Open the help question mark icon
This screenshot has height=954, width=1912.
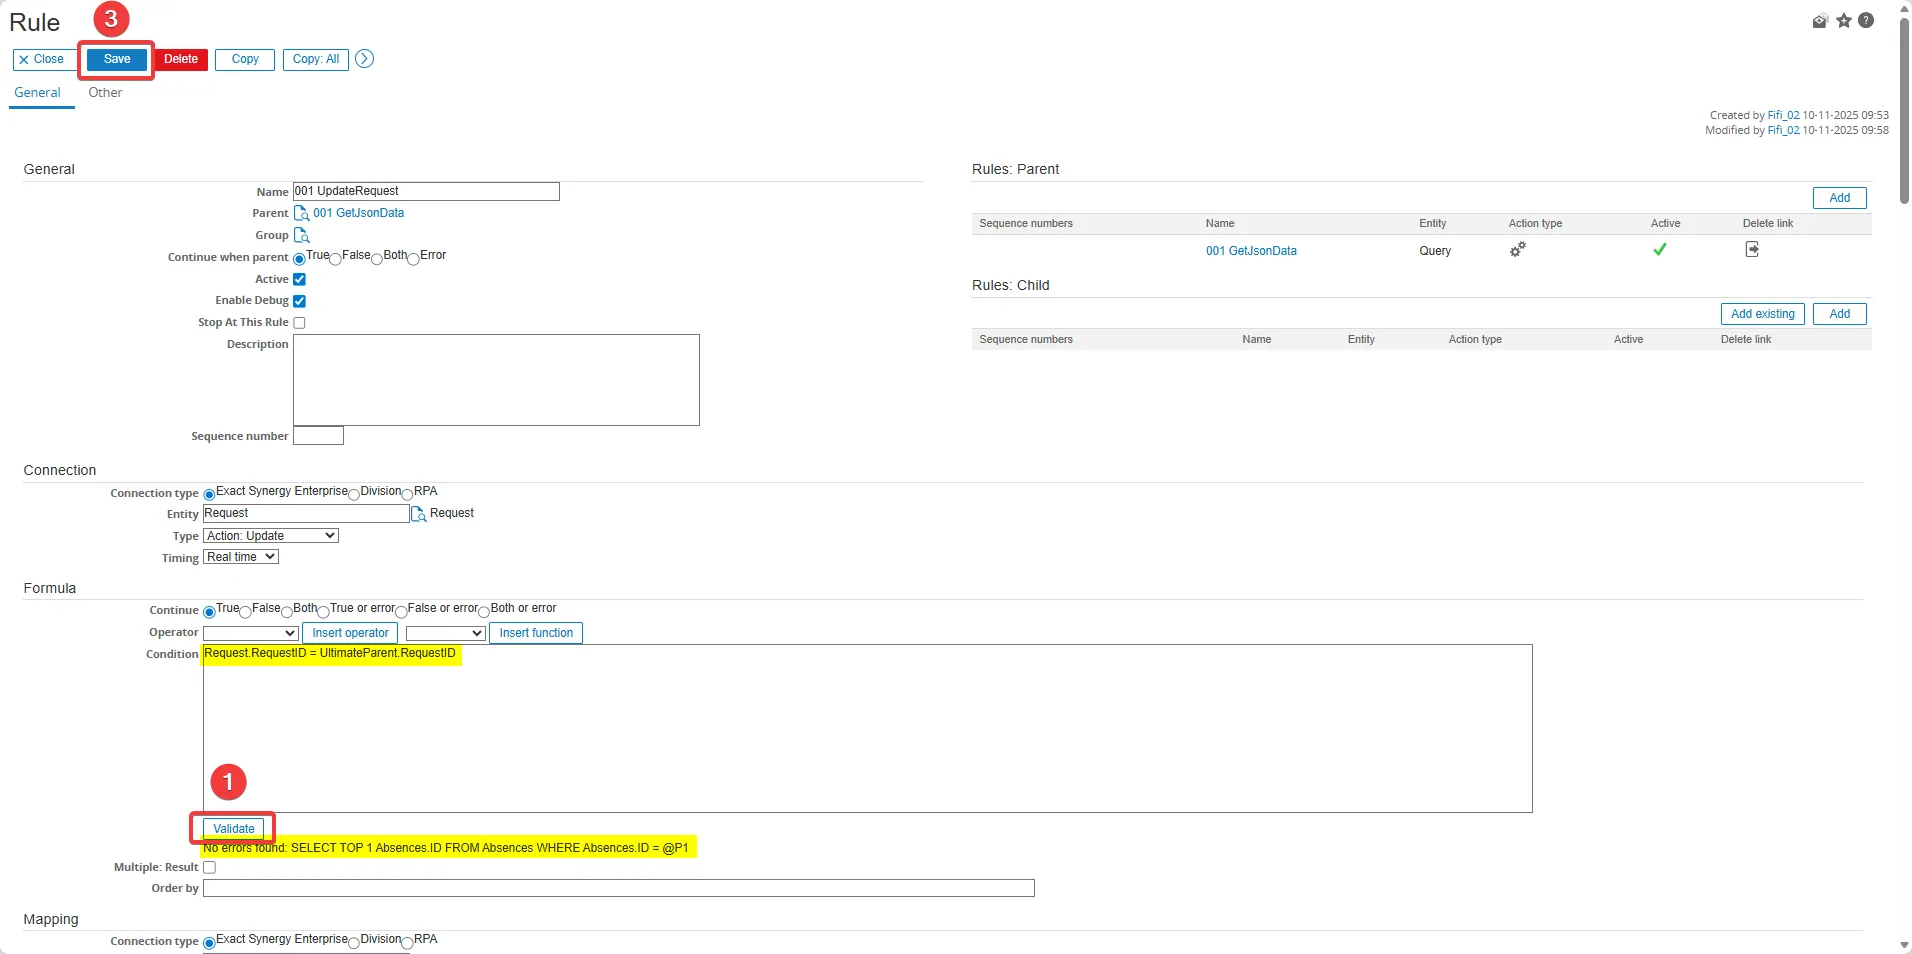tap(1866, 21)
